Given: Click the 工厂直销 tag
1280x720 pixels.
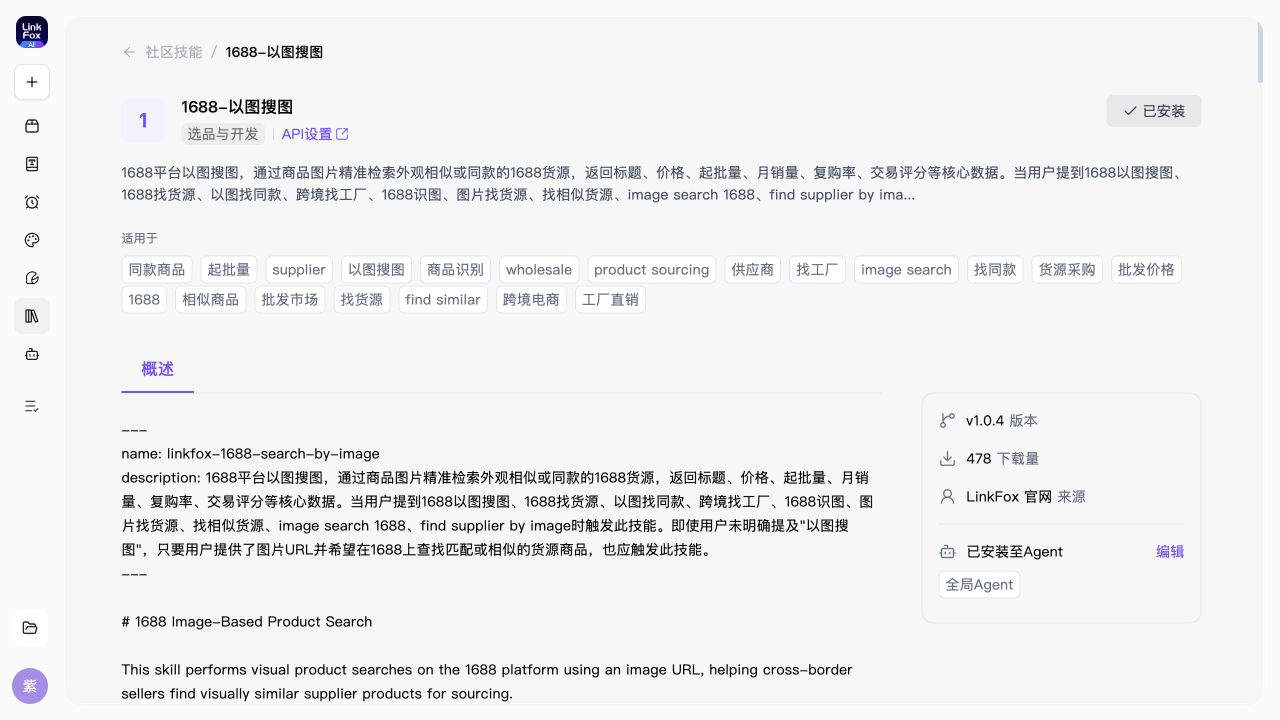Looking at the screenshot, I should tap(610, 300).
